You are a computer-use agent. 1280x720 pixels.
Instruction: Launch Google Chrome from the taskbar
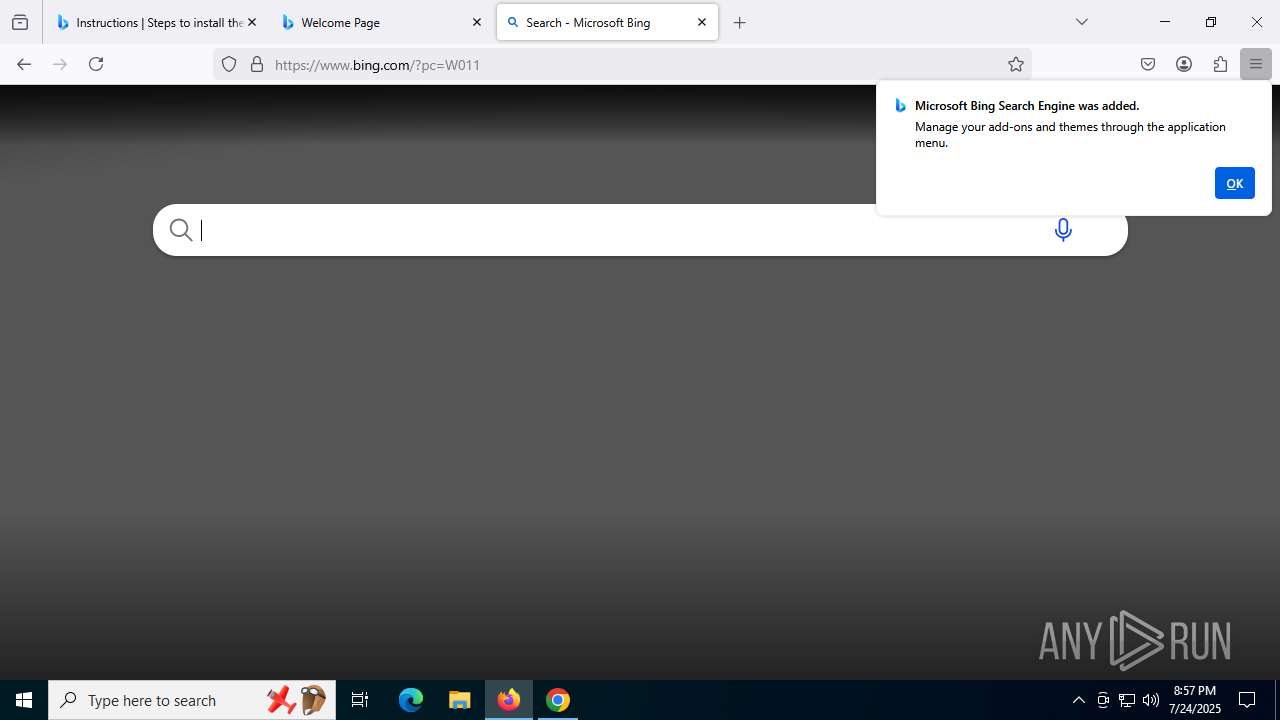tap(558, 700)
